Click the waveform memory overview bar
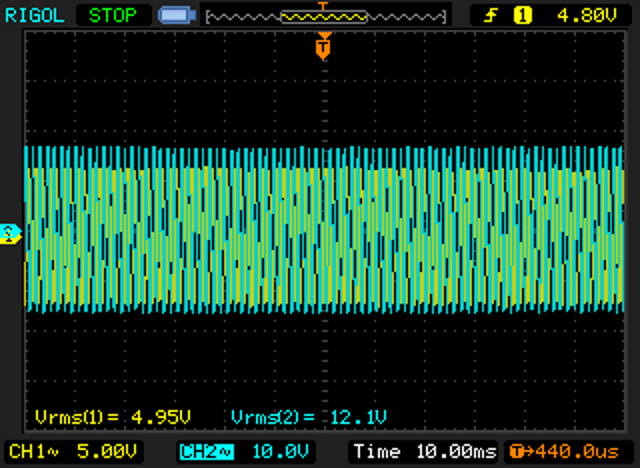 (323, 17)
